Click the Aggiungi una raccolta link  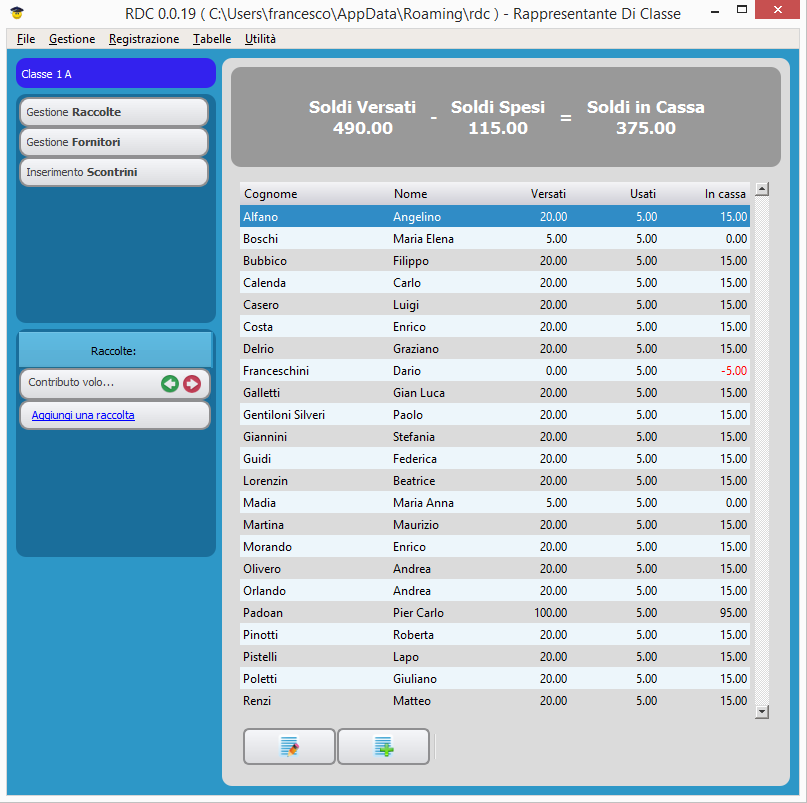click(x=83, y=415)
